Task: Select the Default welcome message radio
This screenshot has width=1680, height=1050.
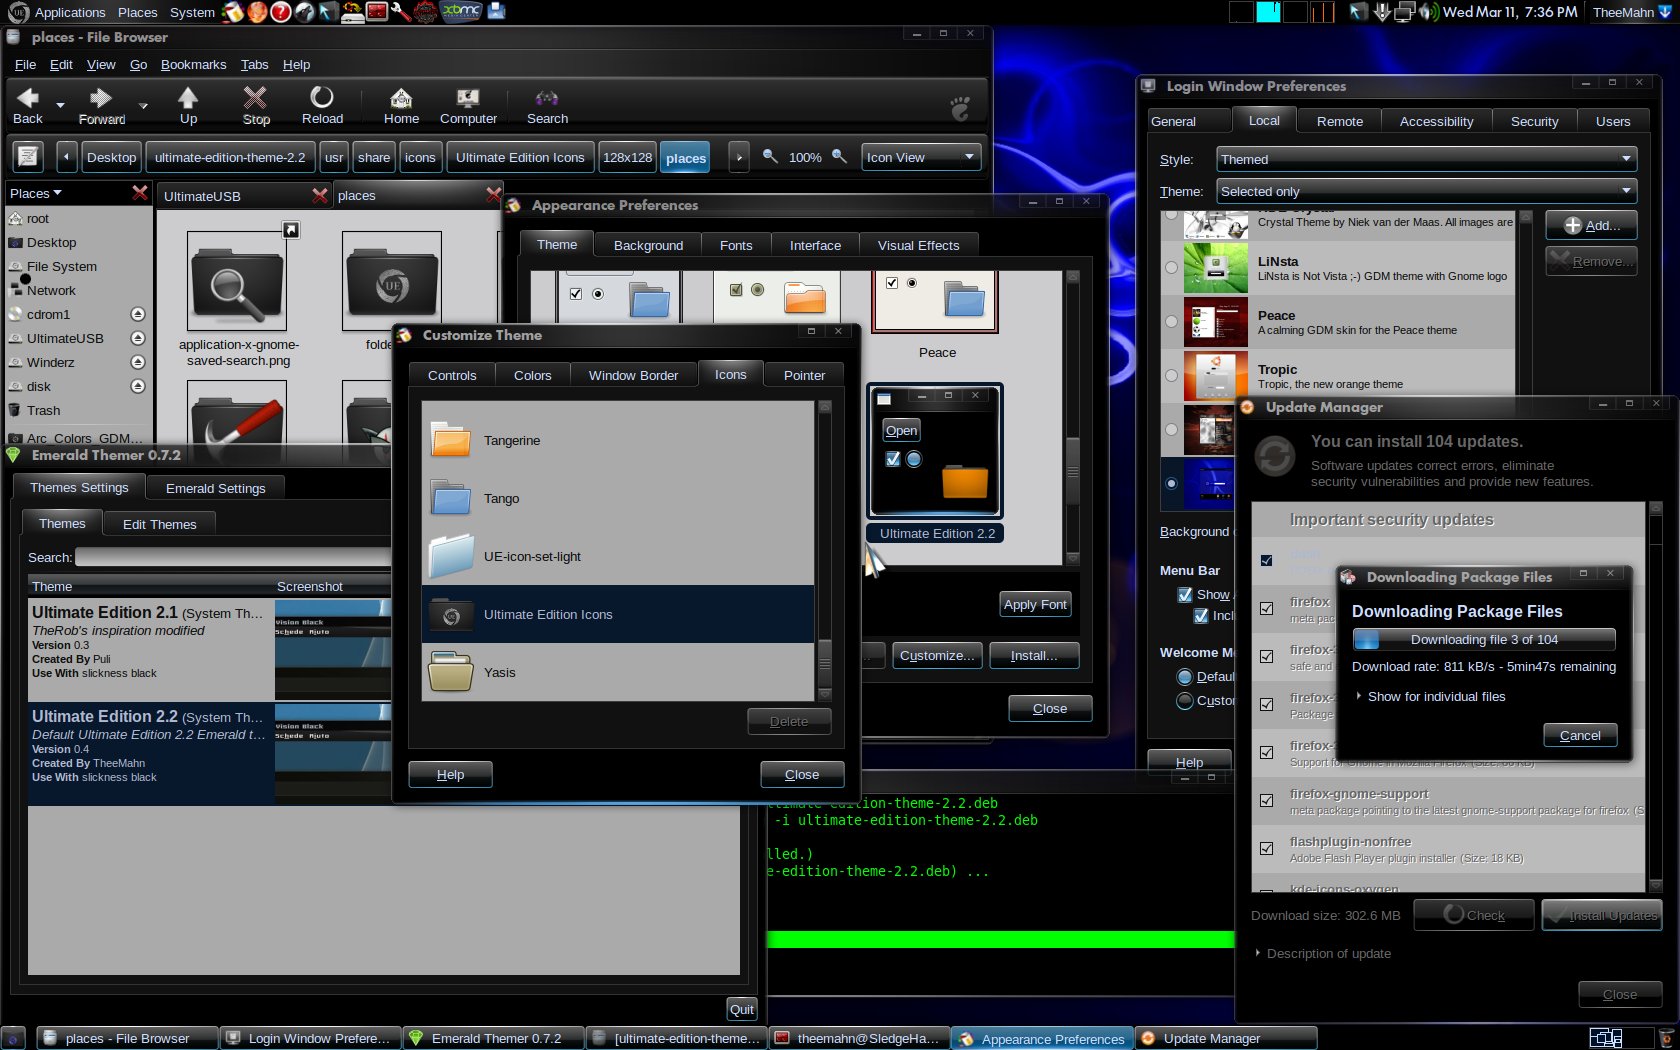Action: tap(1185, 676)
